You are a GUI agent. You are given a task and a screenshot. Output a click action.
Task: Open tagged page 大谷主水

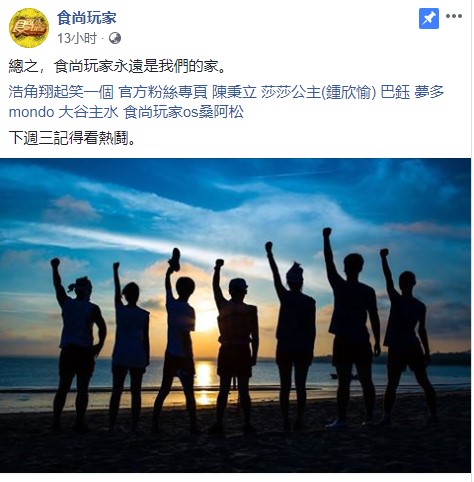(x=88, y=112)
